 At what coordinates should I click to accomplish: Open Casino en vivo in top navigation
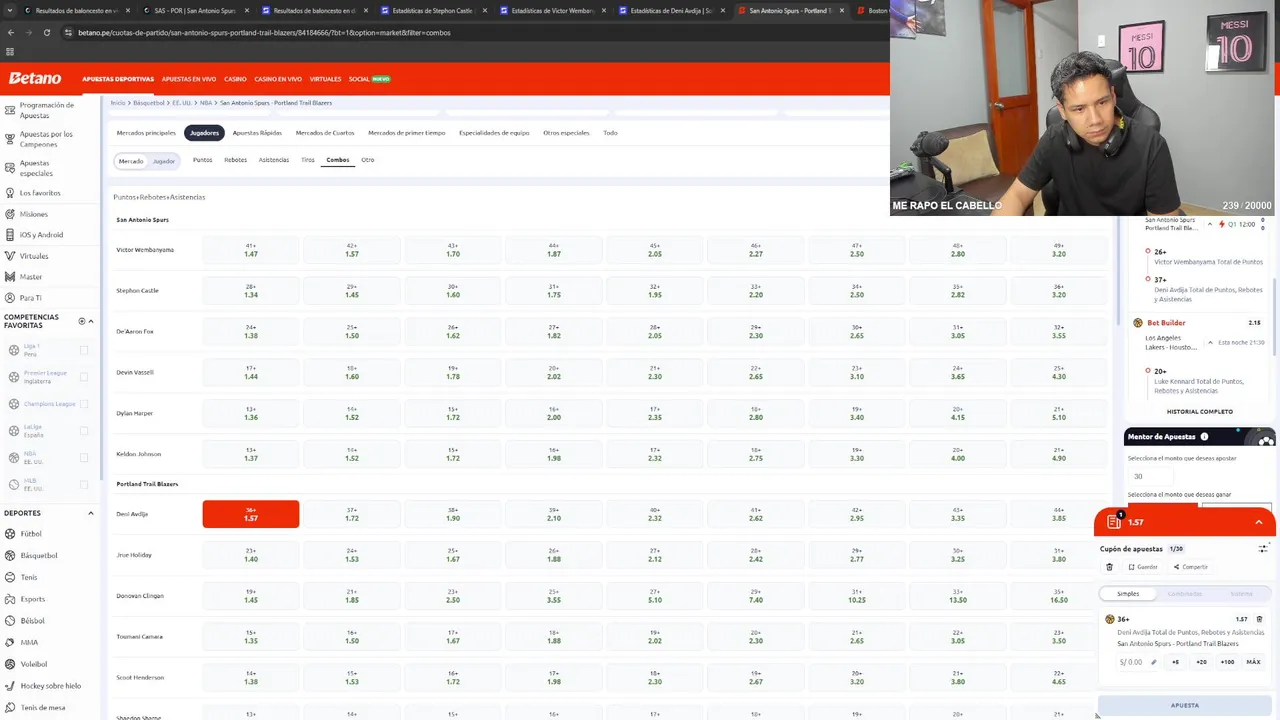point(278,79)
